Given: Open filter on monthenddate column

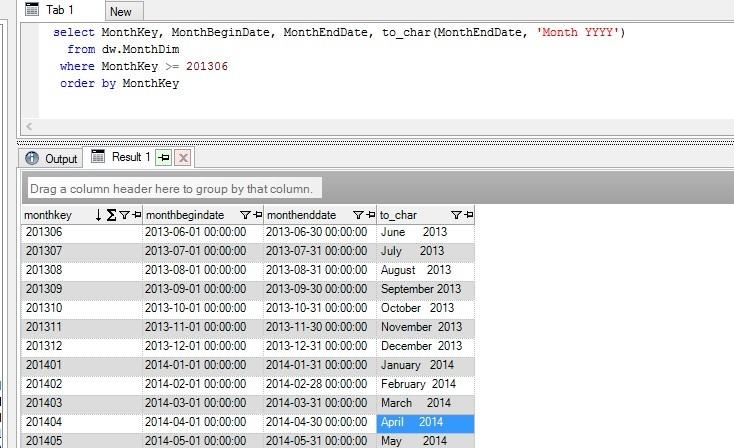Looking at the screenshot, I should point(358,215).
